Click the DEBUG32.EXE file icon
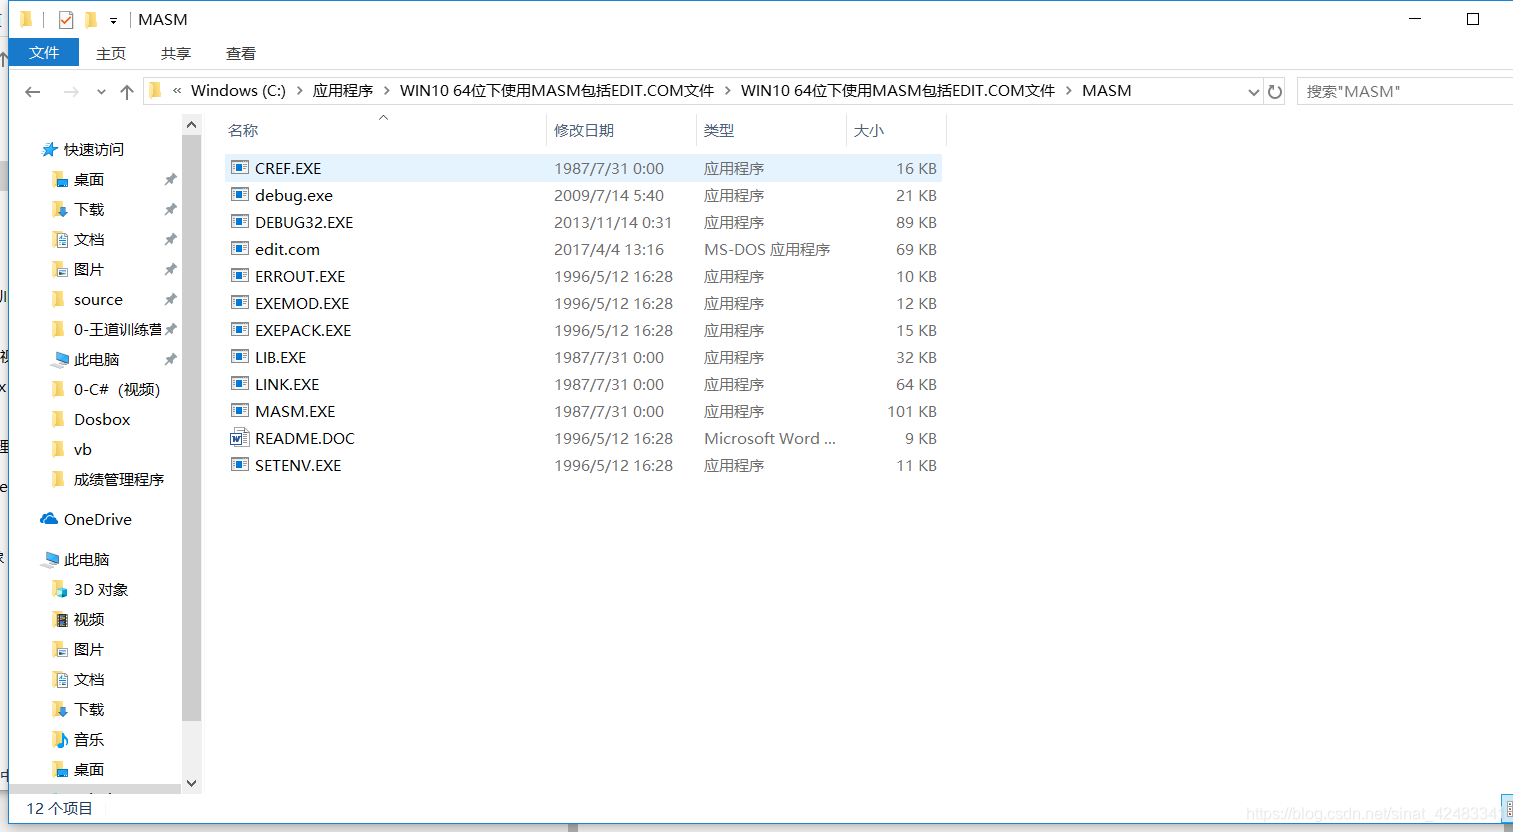1513x832 pixels. click(x=240, y=222)
